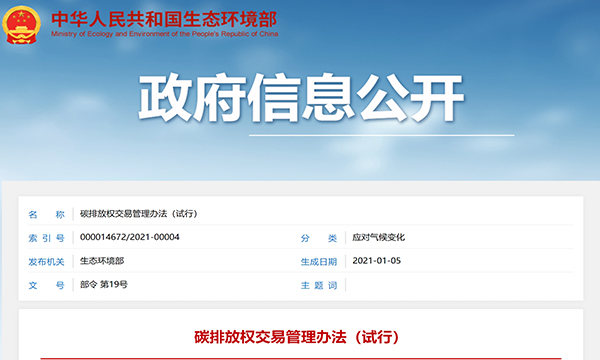Select the 名称 field label
This screenshot has width=600, height=360.
point(46,214)
